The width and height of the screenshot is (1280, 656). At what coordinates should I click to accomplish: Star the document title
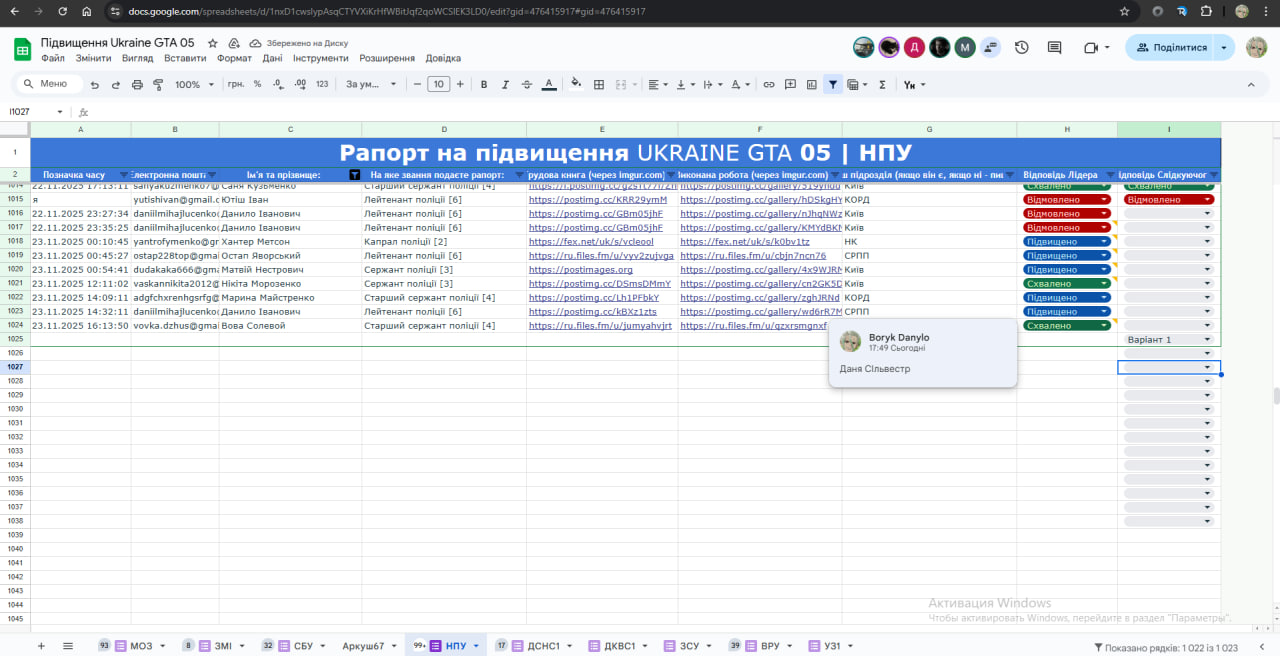[x=212, y=44]
